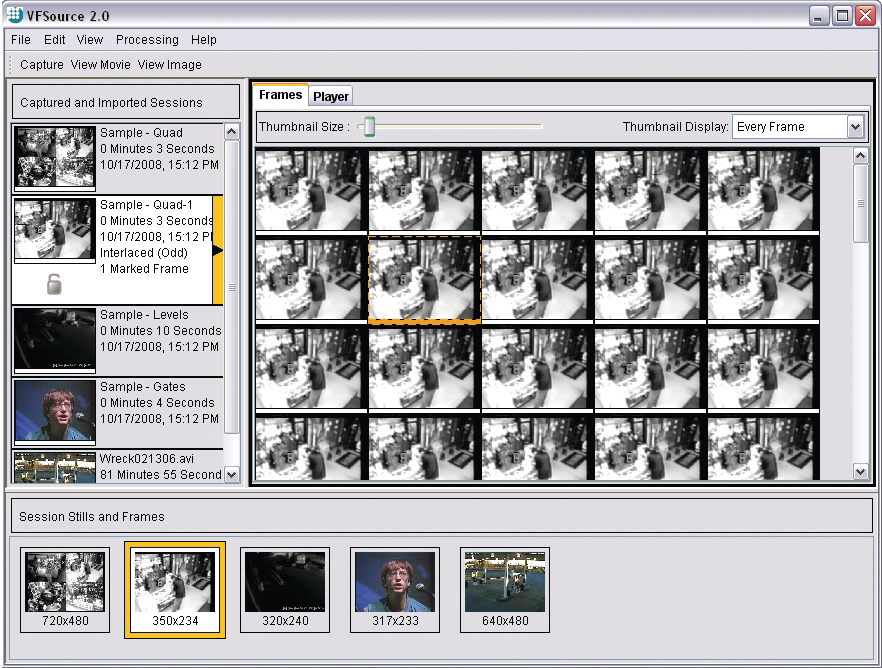Open the Edit menu
Screen dimensions: 882x668
tap(54, 40)
